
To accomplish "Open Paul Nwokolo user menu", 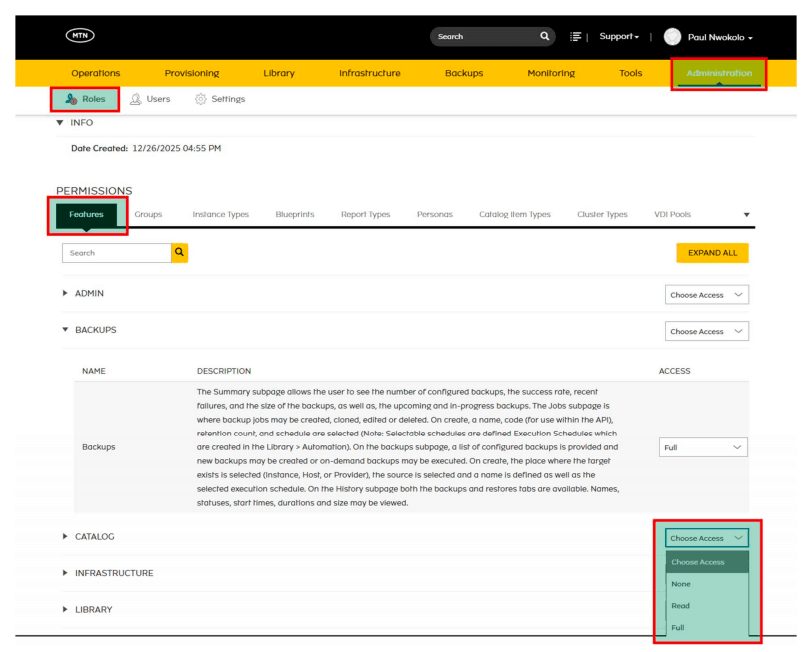I will (720, 37).
